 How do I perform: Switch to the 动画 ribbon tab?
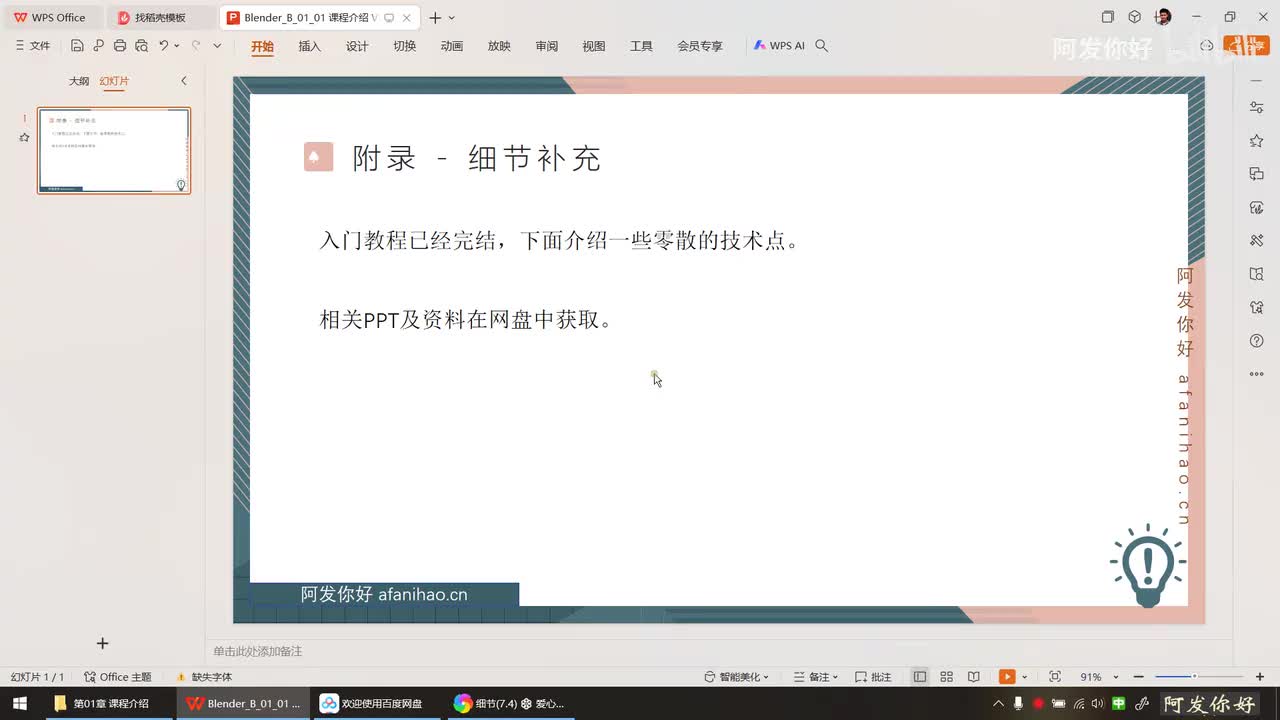452,46
